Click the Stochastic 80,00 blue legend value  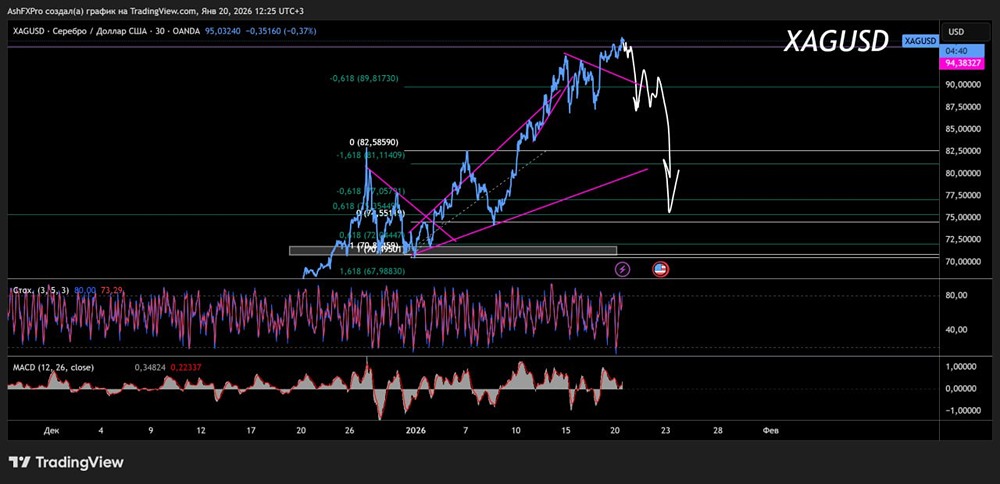pyautogui.click(x=85, y=290)
